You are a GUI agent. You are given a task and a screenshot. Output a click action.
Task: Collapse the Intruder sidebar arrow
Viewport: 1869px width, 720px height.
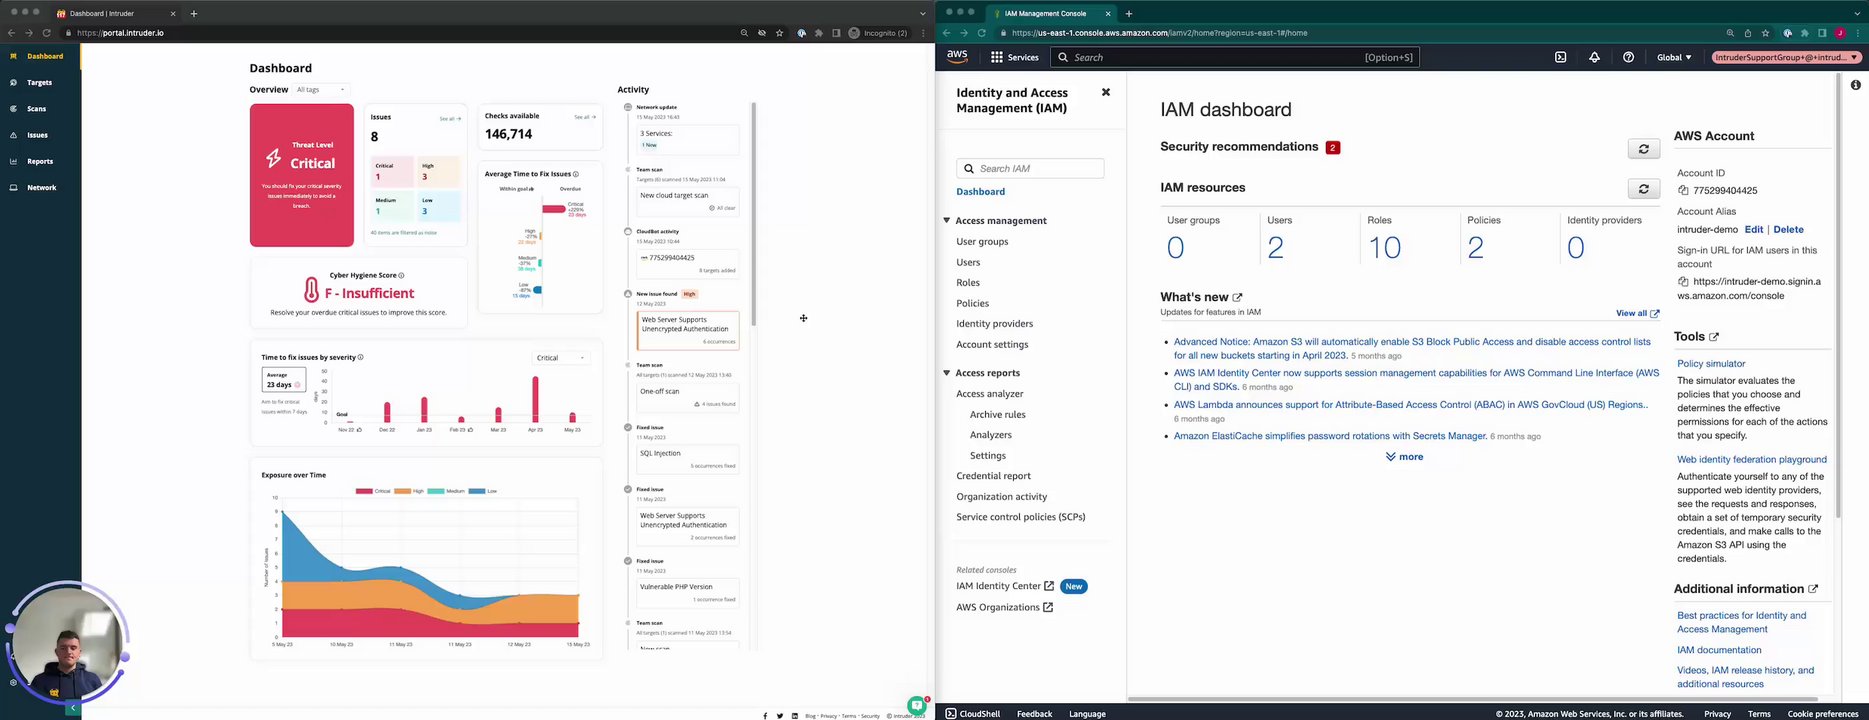click(x=72, y=708)
